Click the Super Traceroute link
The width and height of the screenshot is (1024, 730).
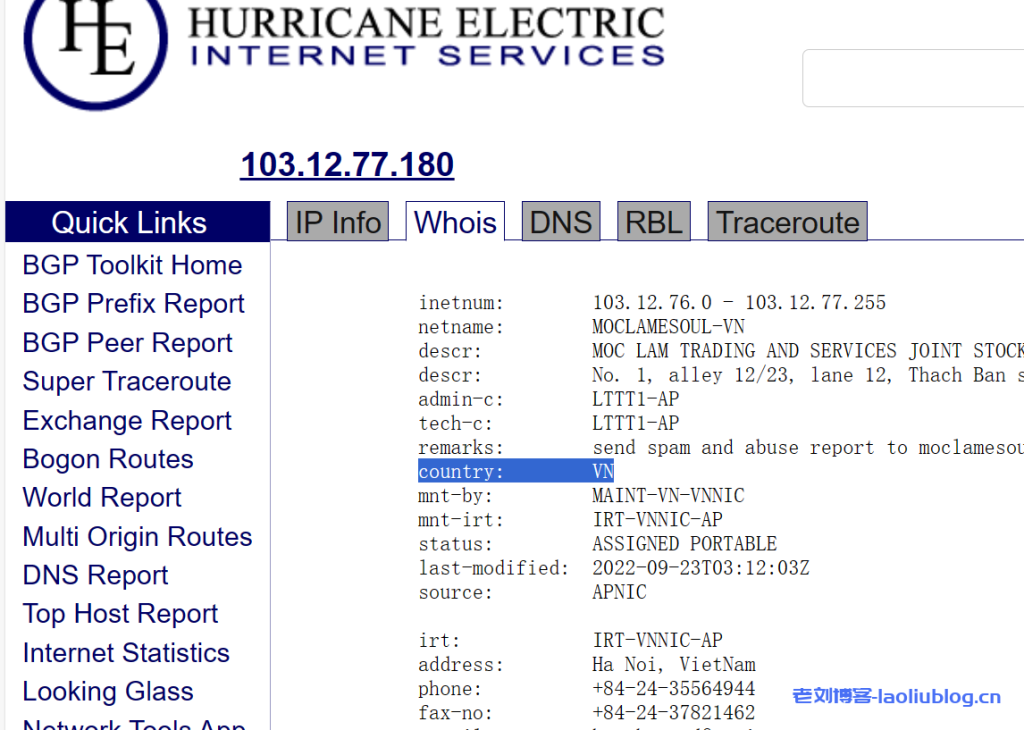click(x=127, y=382)
